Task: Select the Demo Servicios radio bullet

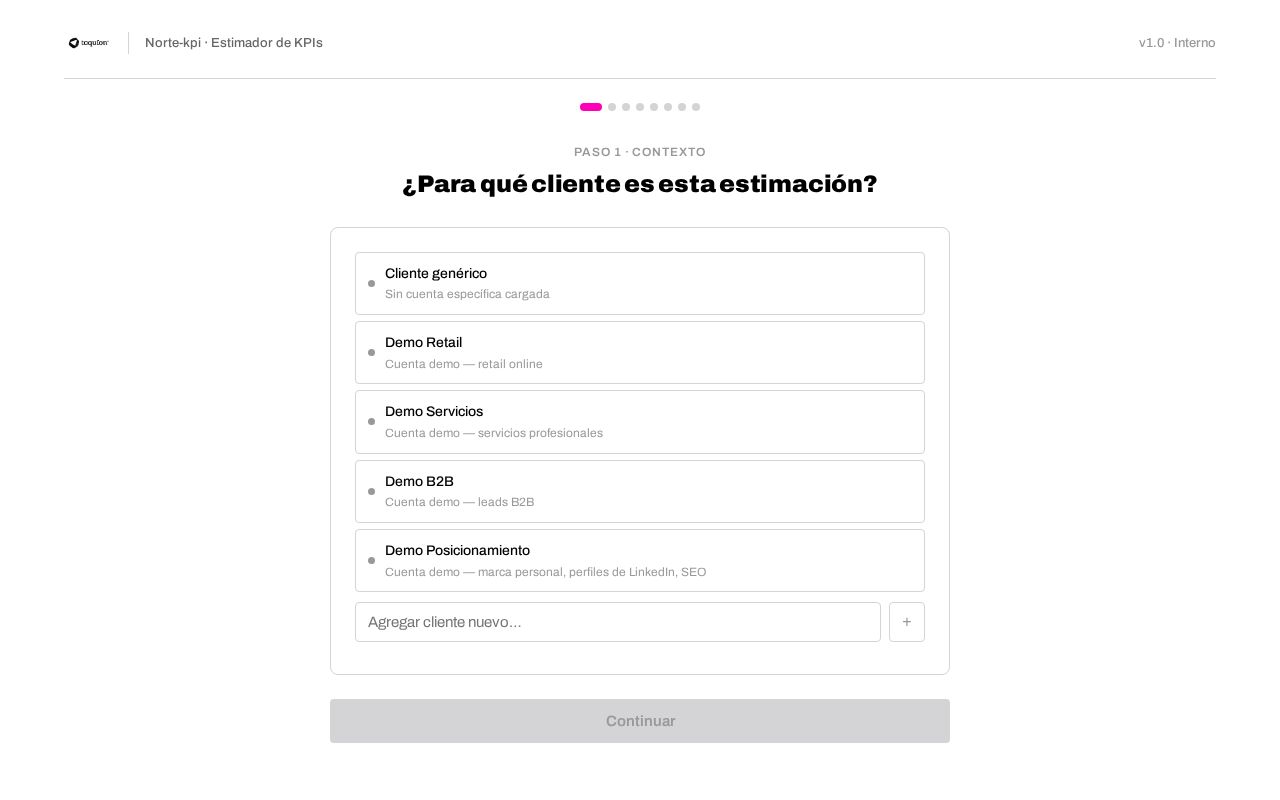Action: click(x=371, y=422)
